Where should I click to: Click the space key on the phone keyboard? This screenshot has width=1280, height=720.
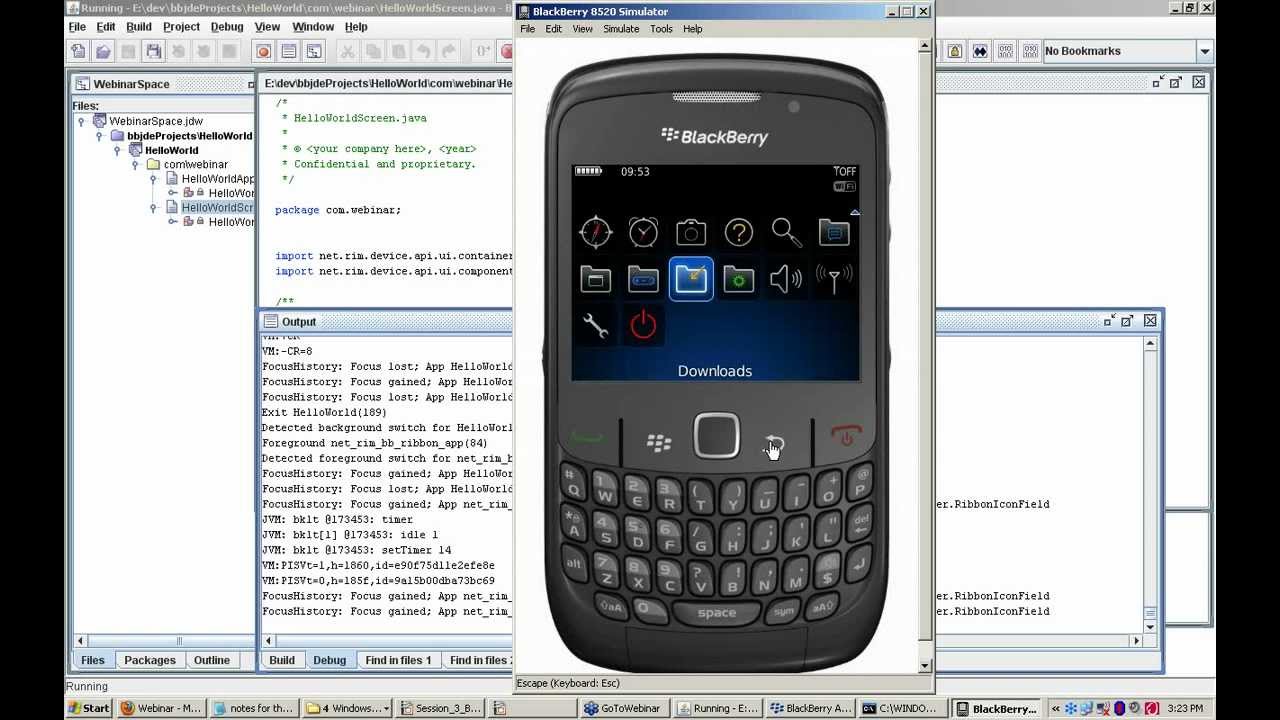[x=716, y=613]
